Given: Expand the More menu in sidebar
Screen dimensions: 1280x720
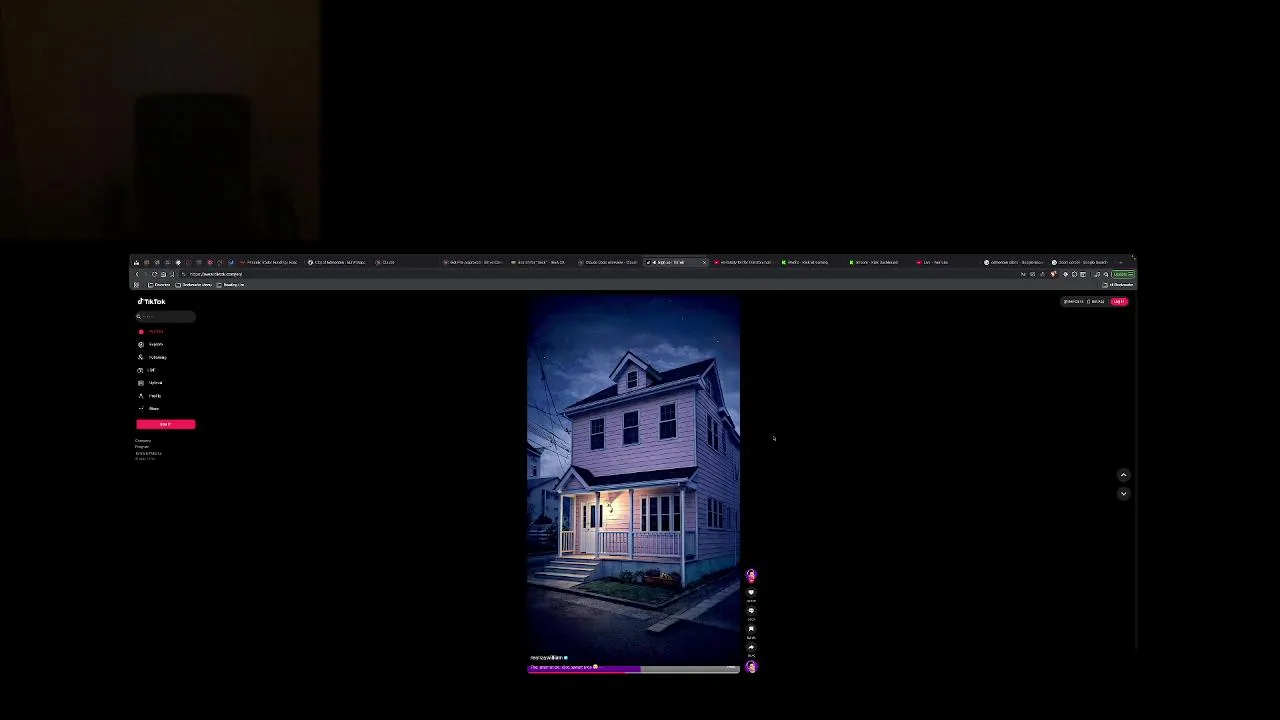Looking at the screenshot, I should click(x=150, y=408).
